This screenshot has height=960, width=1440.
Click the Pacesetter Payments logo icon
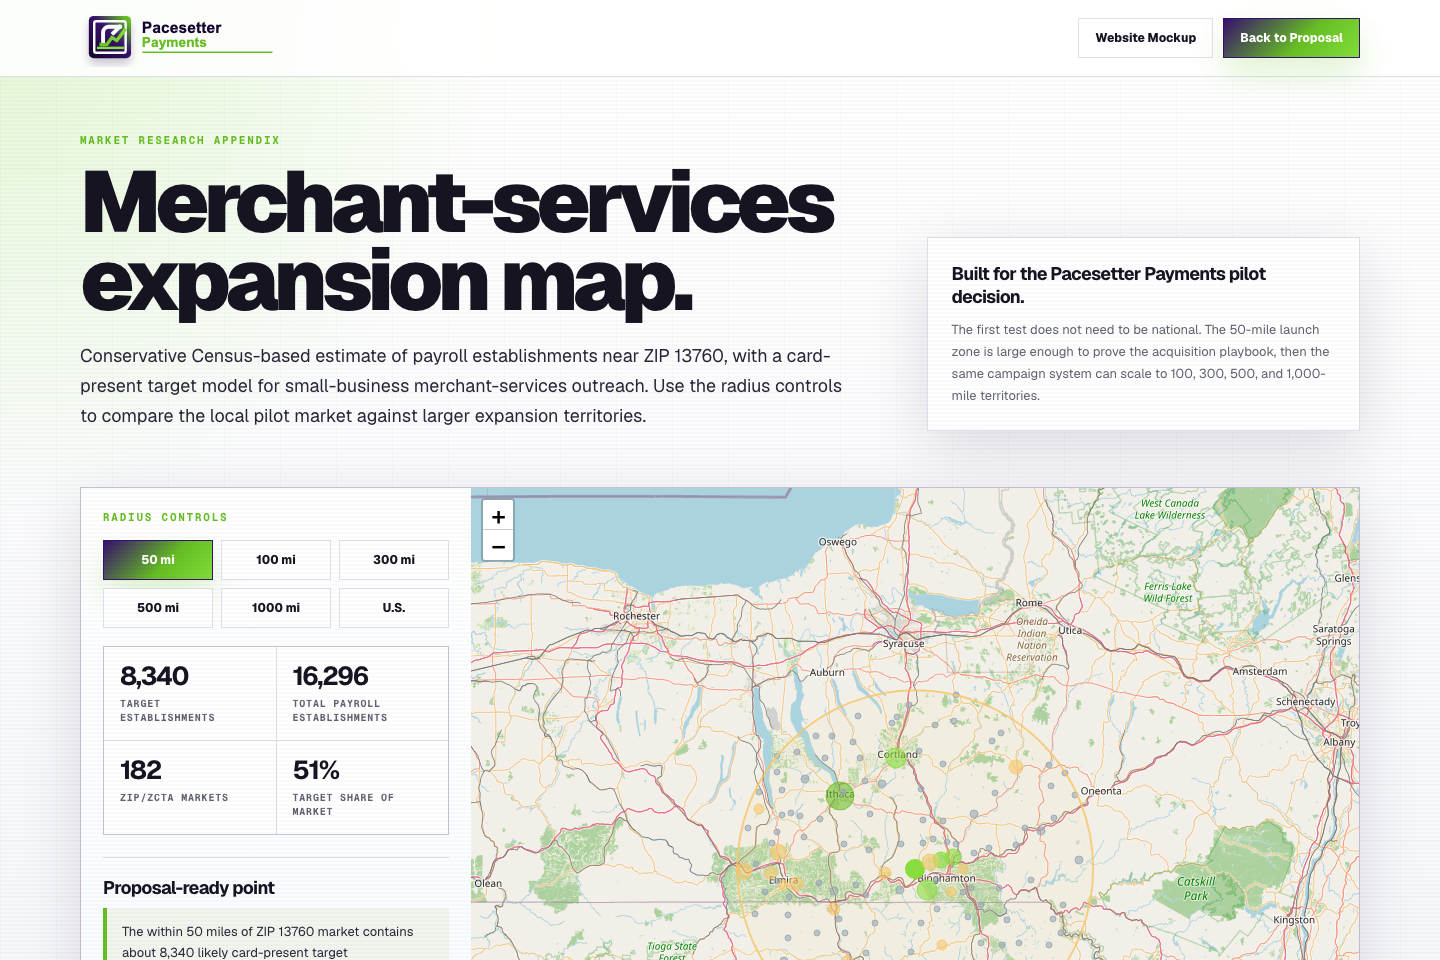point(110,37)
